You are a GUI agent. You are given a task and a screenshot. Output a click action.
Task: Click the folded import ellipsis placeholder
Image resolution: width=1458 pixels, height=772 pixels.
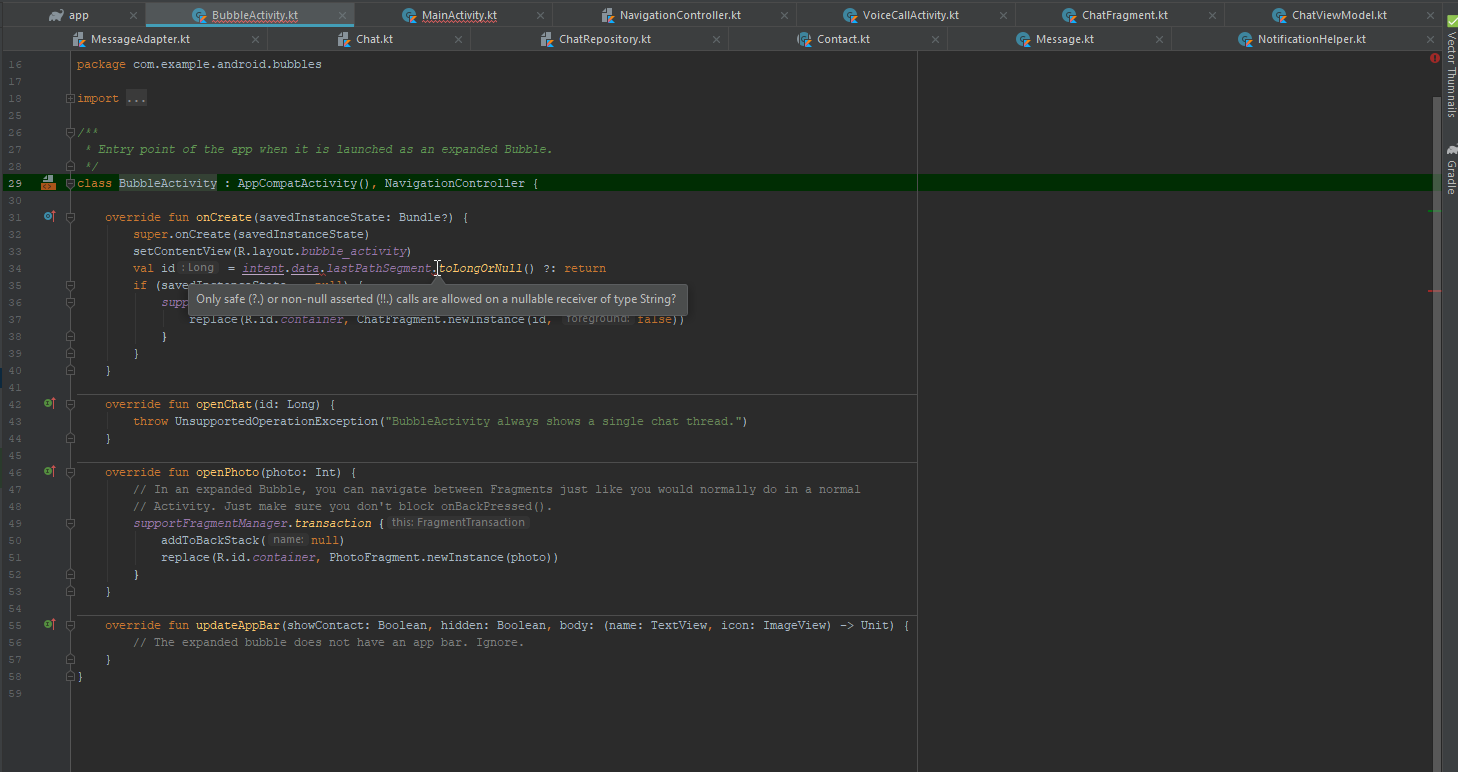click(136, 98)
